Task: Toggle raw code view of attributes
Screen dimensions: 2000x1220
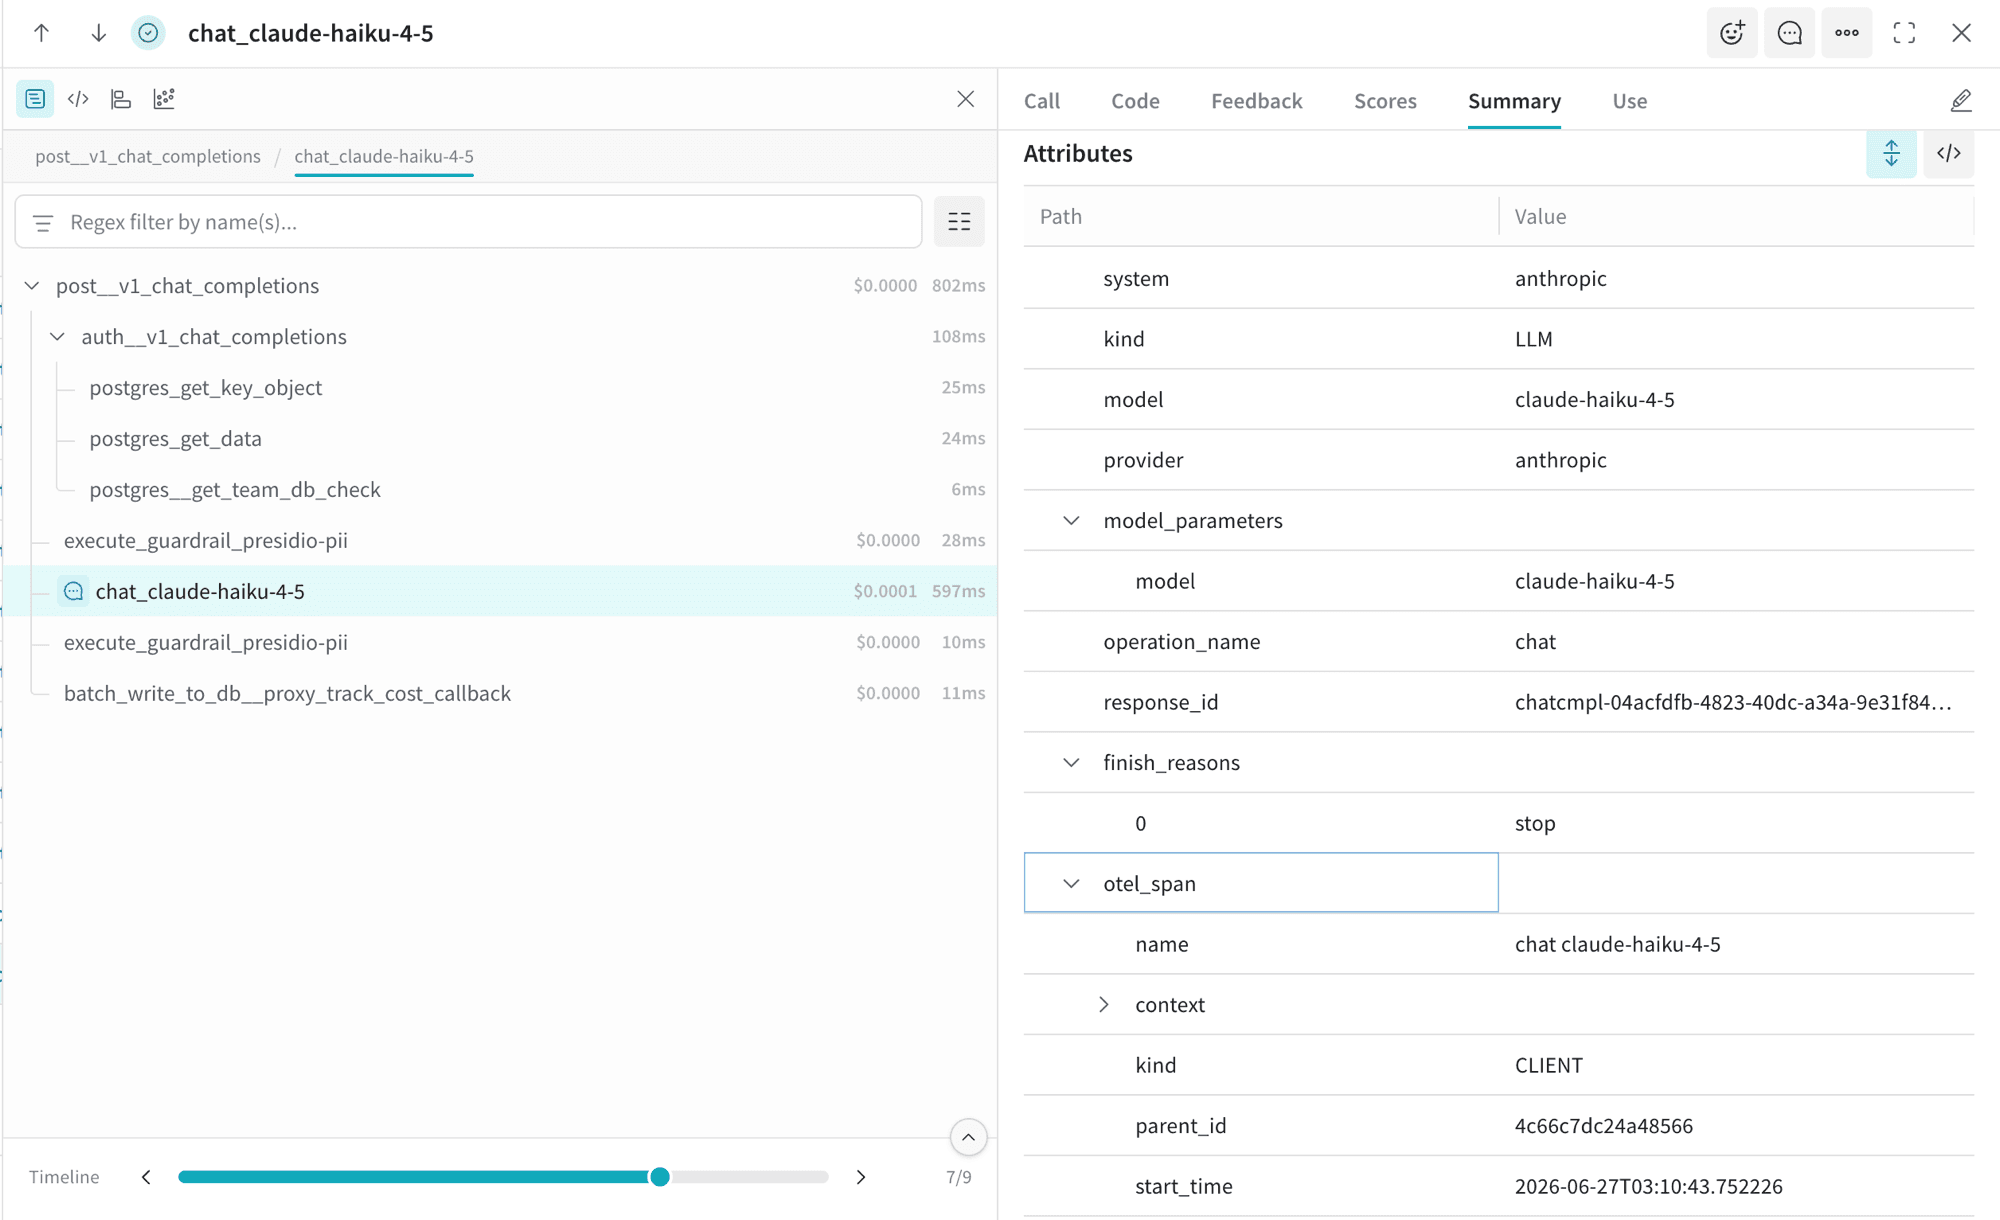Action: pyautogui.click(x=1948, y=154)
